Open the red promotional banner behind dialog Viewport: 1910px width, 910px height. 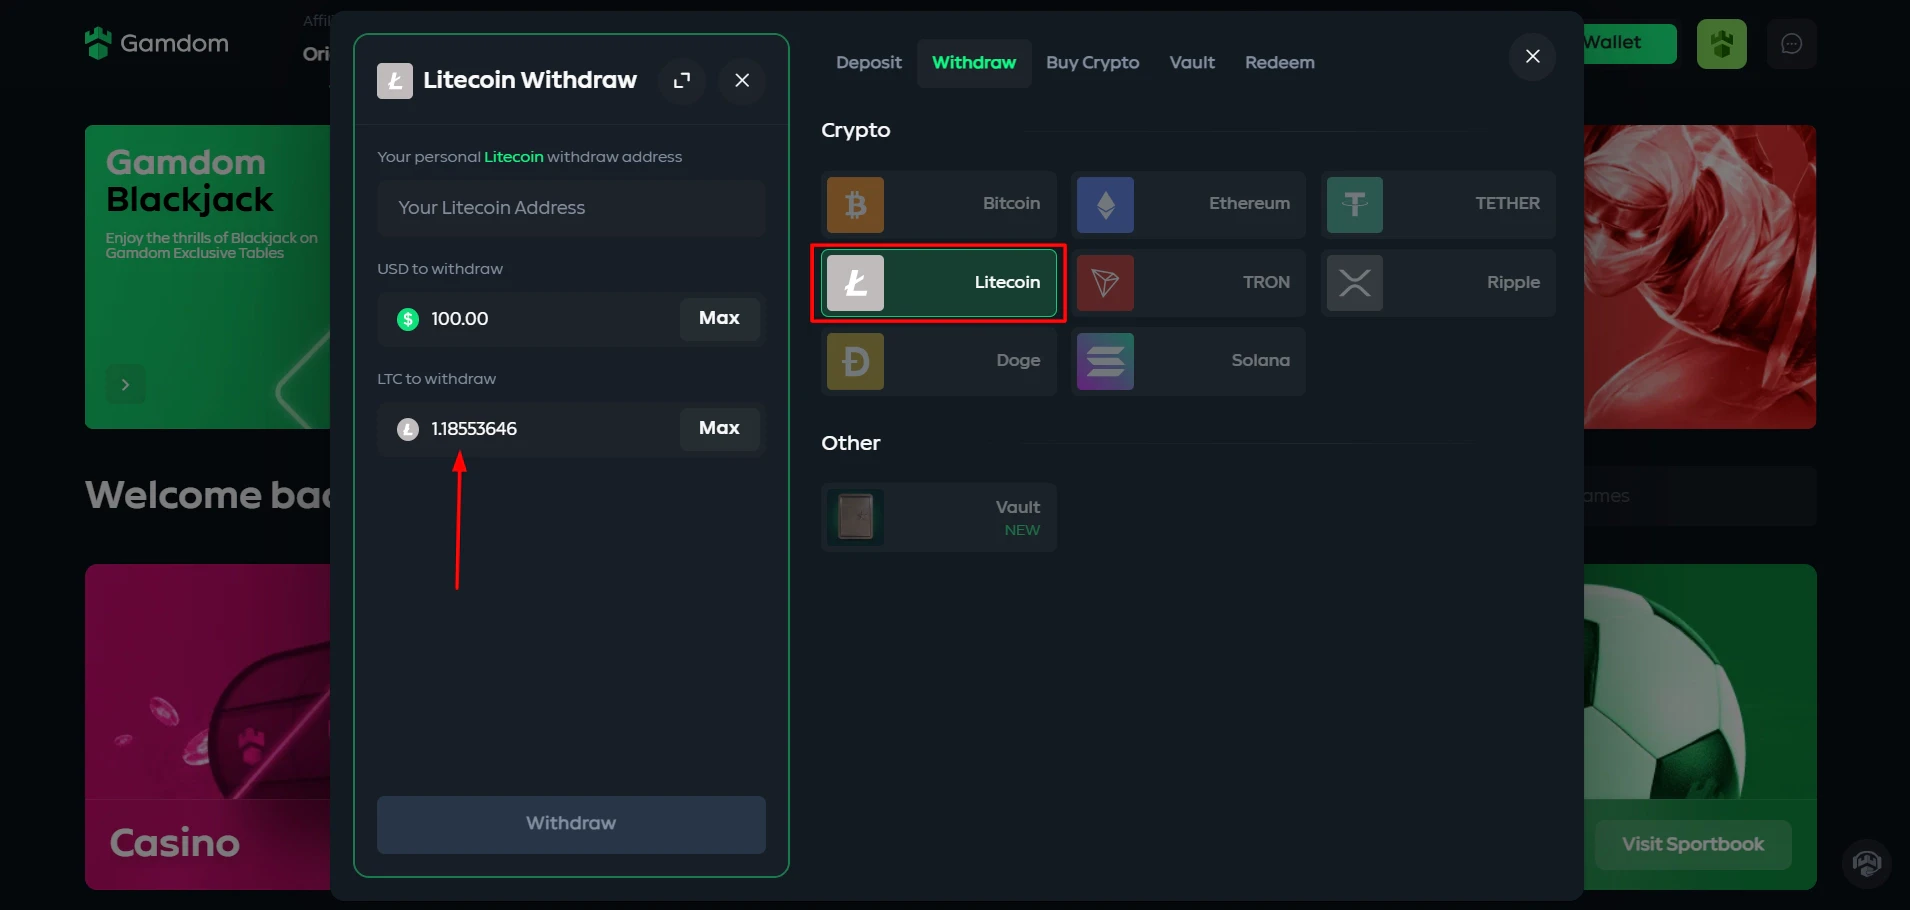click(1700, 277)
